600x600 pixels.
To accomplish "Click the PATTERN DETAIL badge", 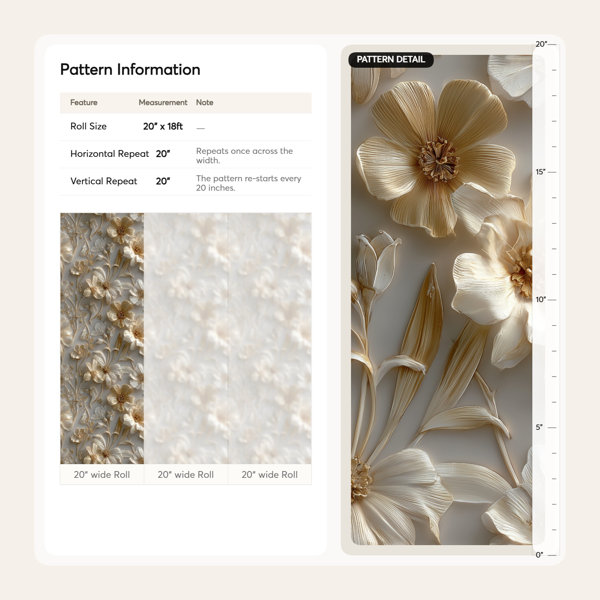I will point(391,60).
